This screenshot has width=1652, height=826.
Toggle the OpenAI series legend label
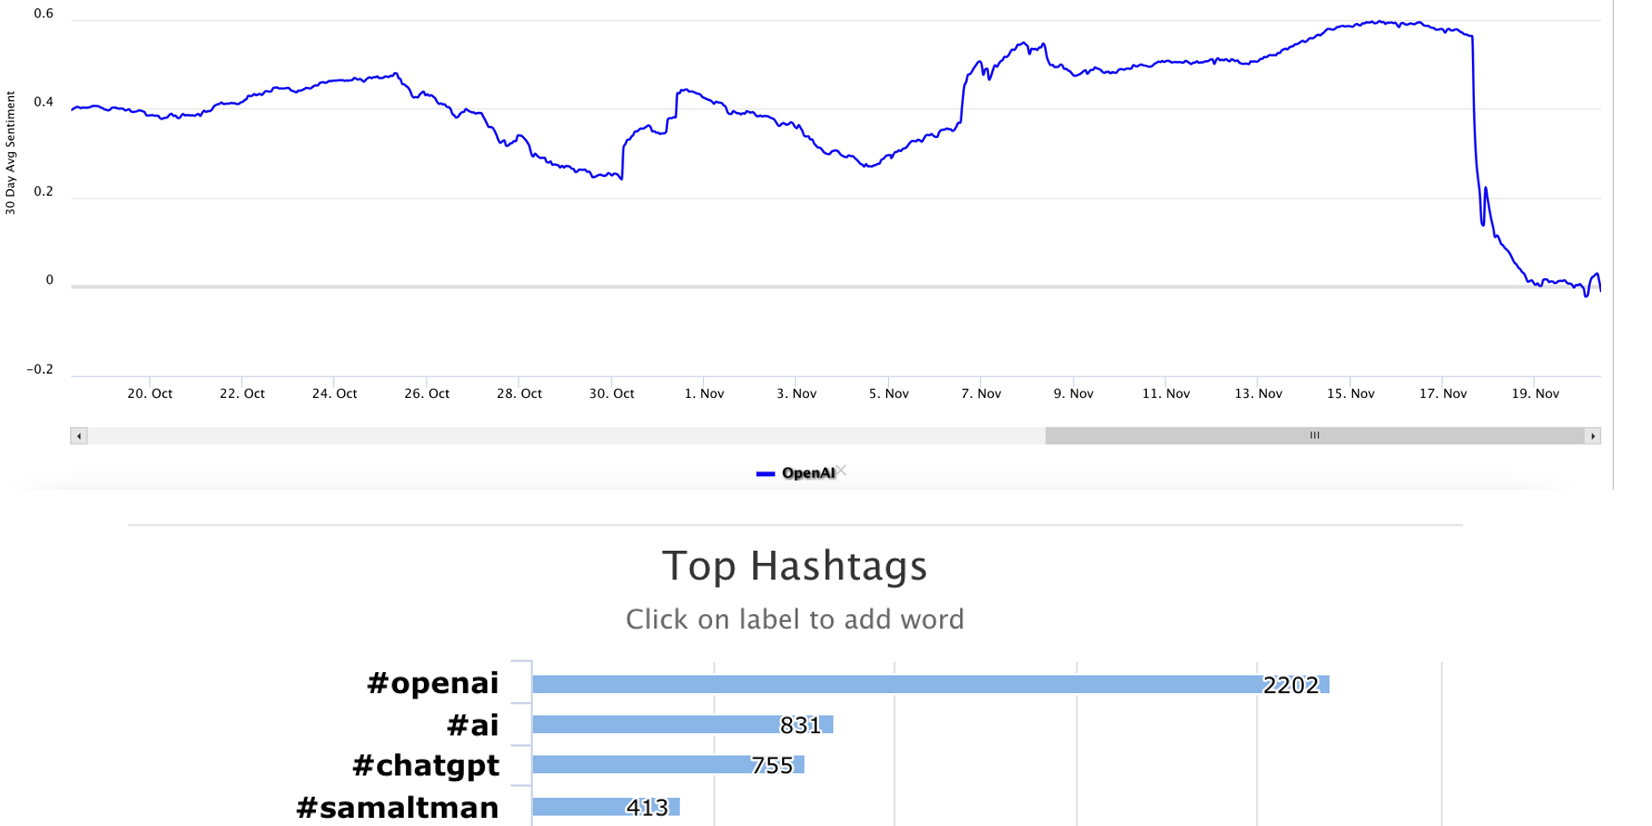(x=808, y=474)
